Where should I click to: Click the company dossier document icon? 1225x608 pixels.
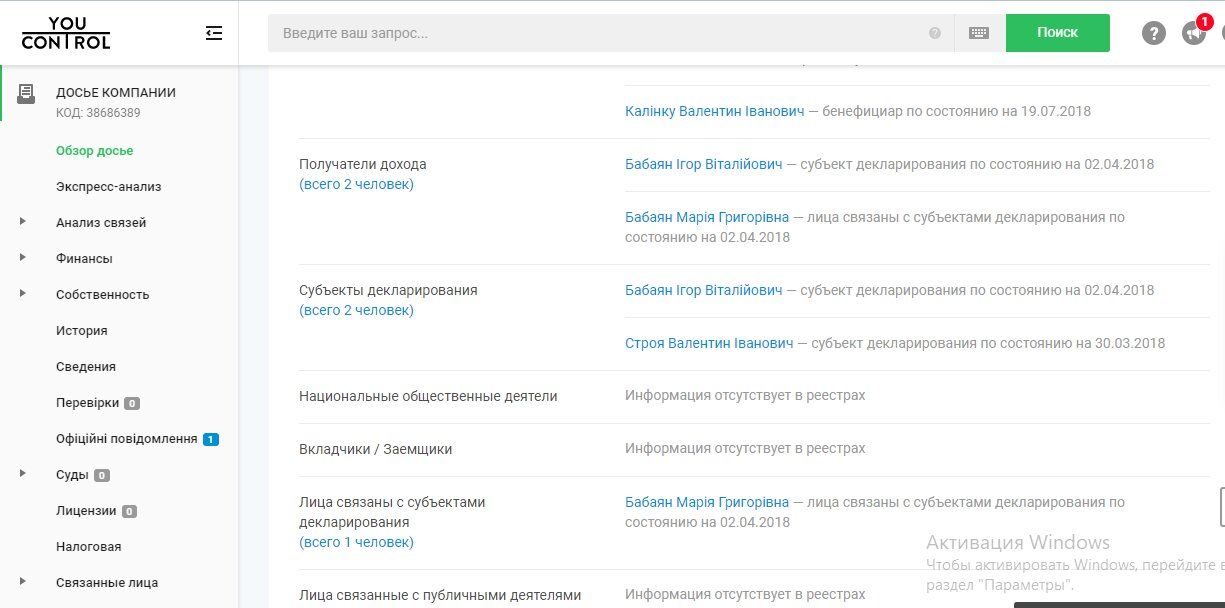[26, 93]
